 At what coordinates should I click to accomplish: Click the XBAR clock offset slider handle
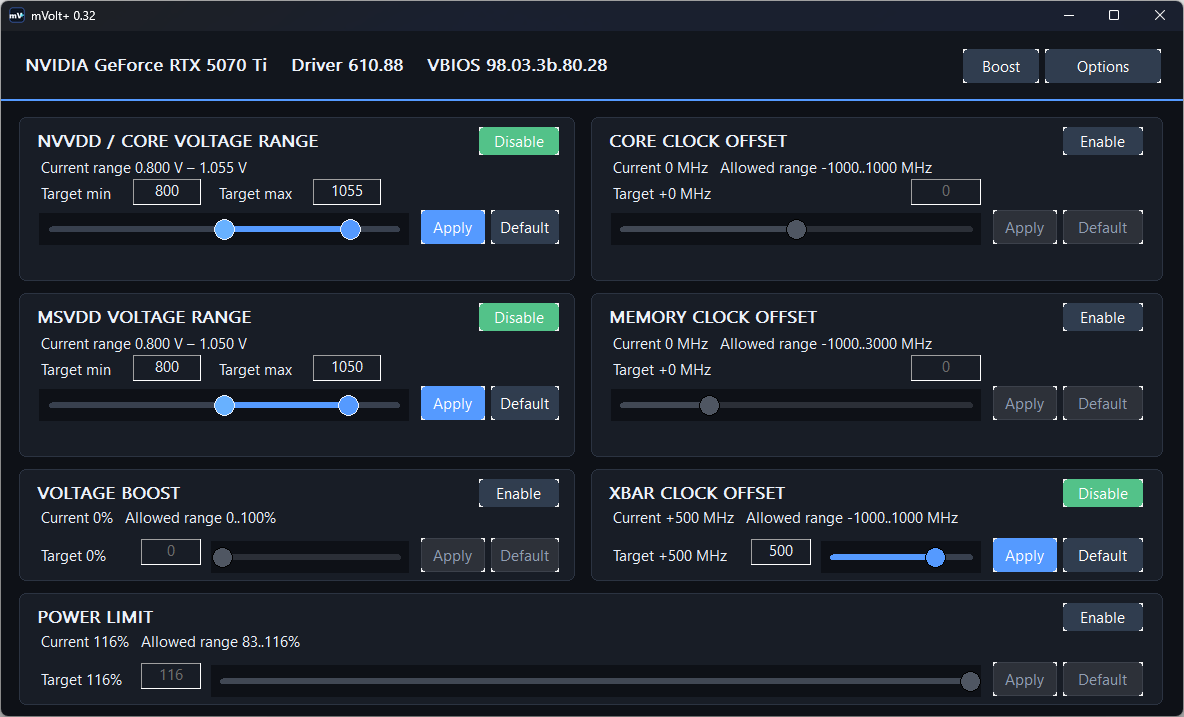click(x=935, y=557)
